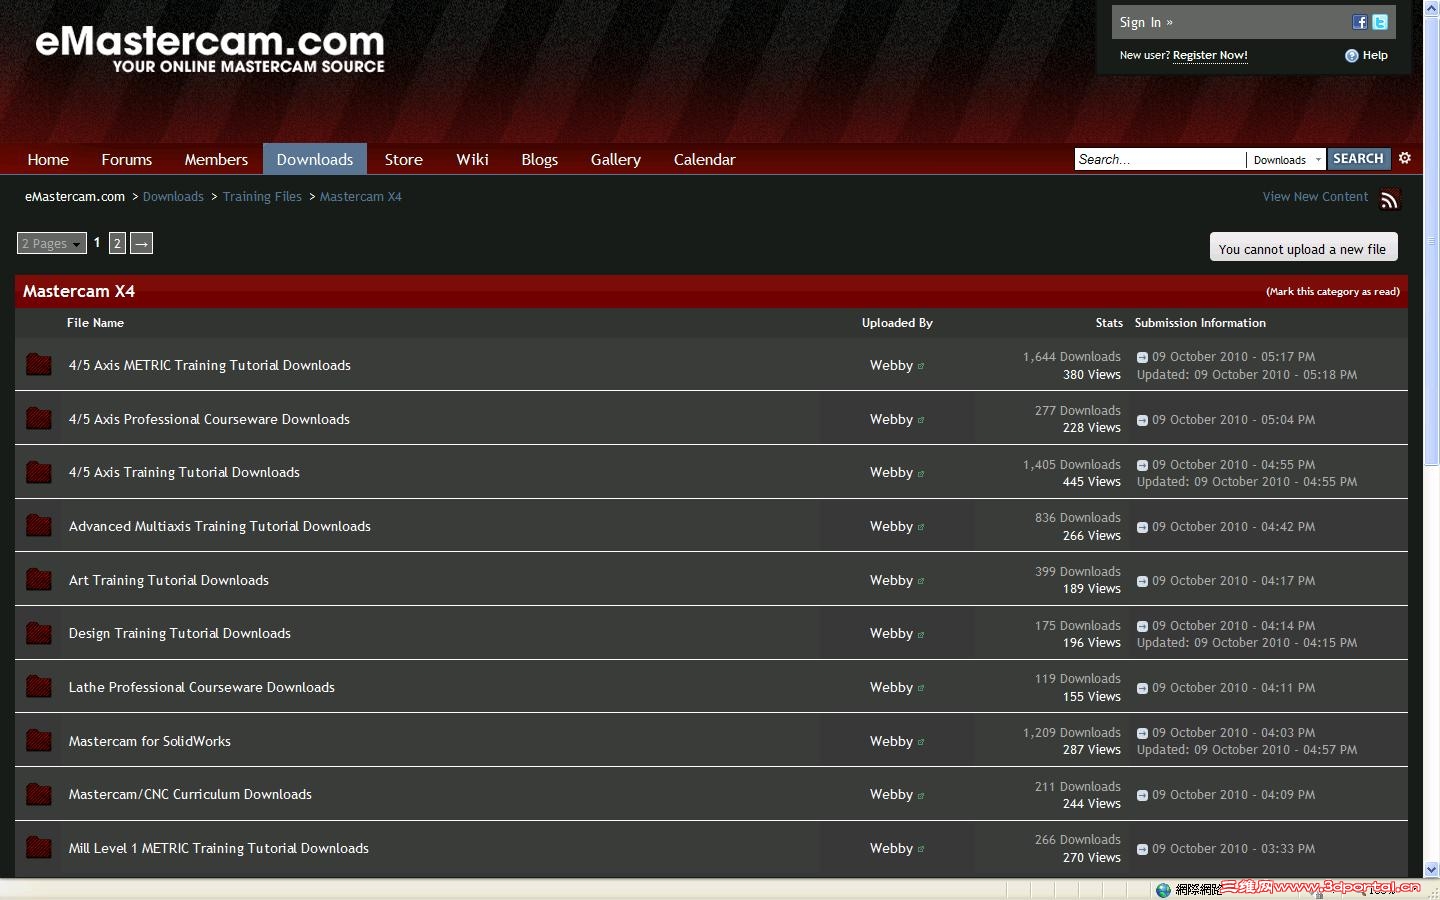Click Training Files breadcrumb link
The width and height of the screenshot is (1440, 900).
click(x=262, y=197)
